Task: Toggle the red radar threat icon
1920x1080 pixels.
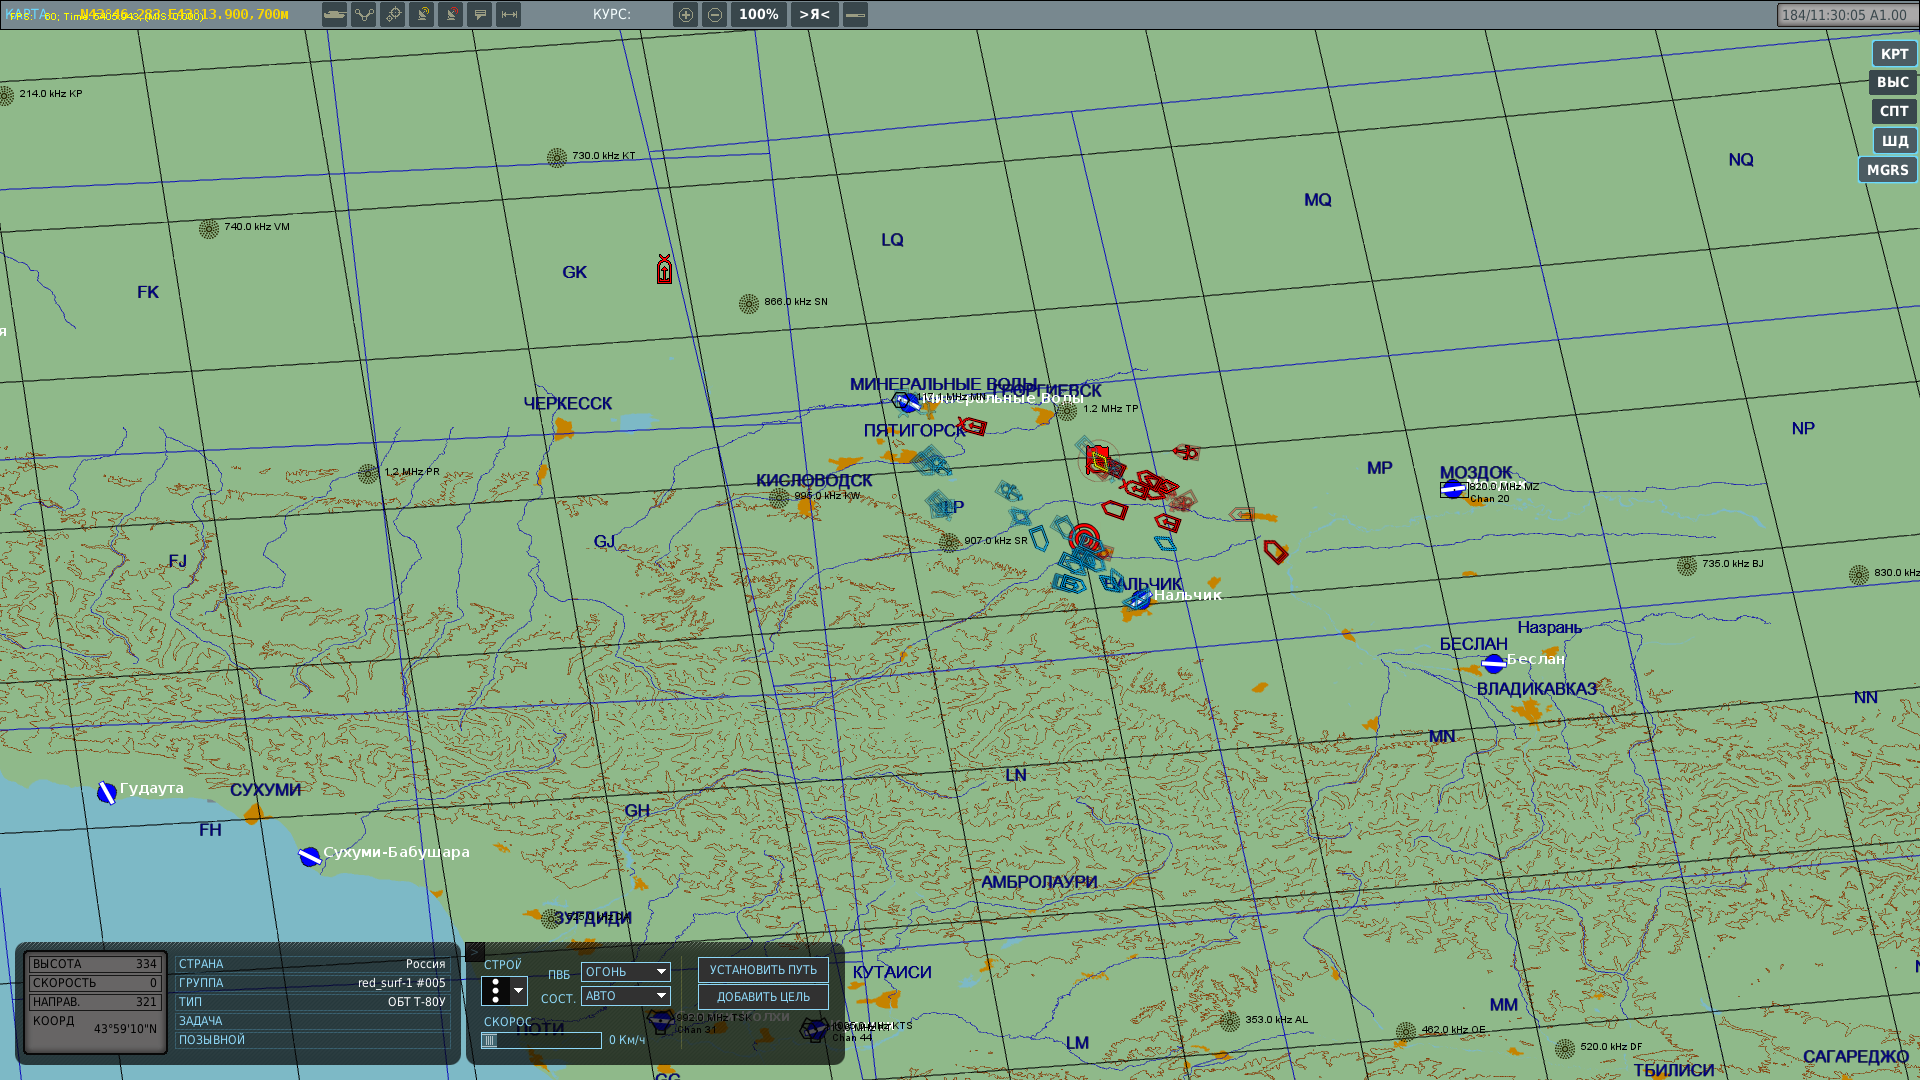Action: click(450, 15)
